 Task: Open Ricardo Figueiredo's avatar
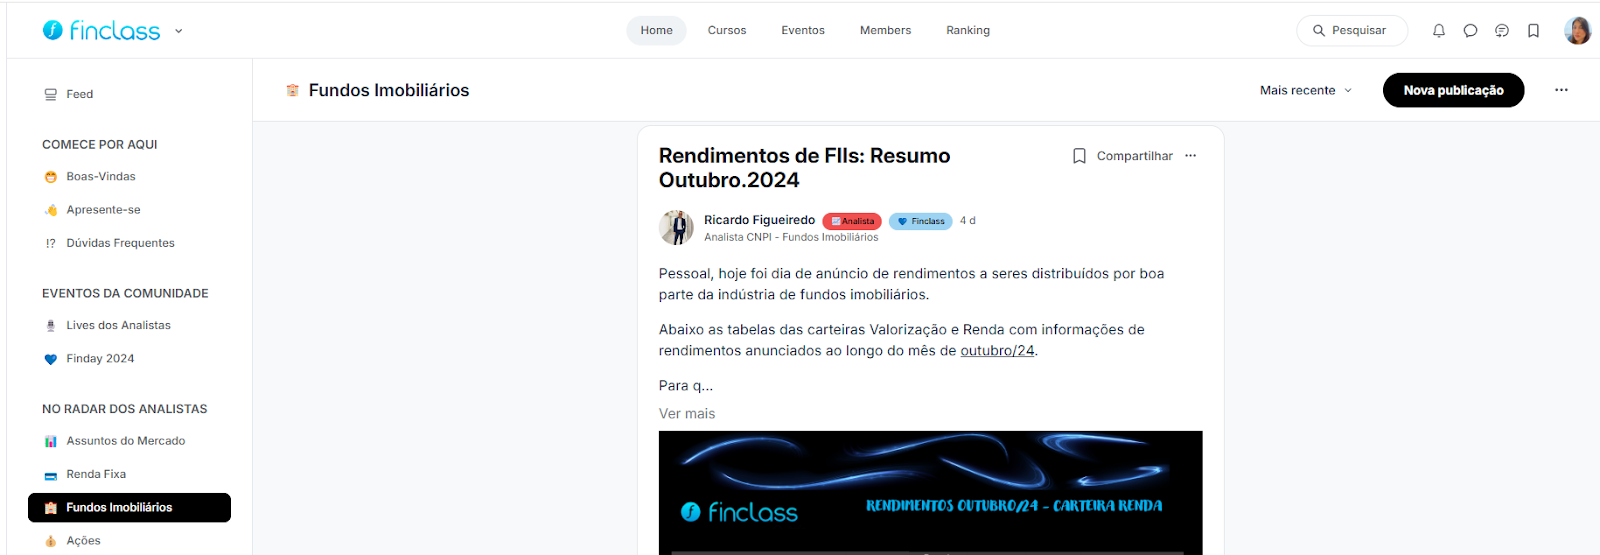click(676, 227)
